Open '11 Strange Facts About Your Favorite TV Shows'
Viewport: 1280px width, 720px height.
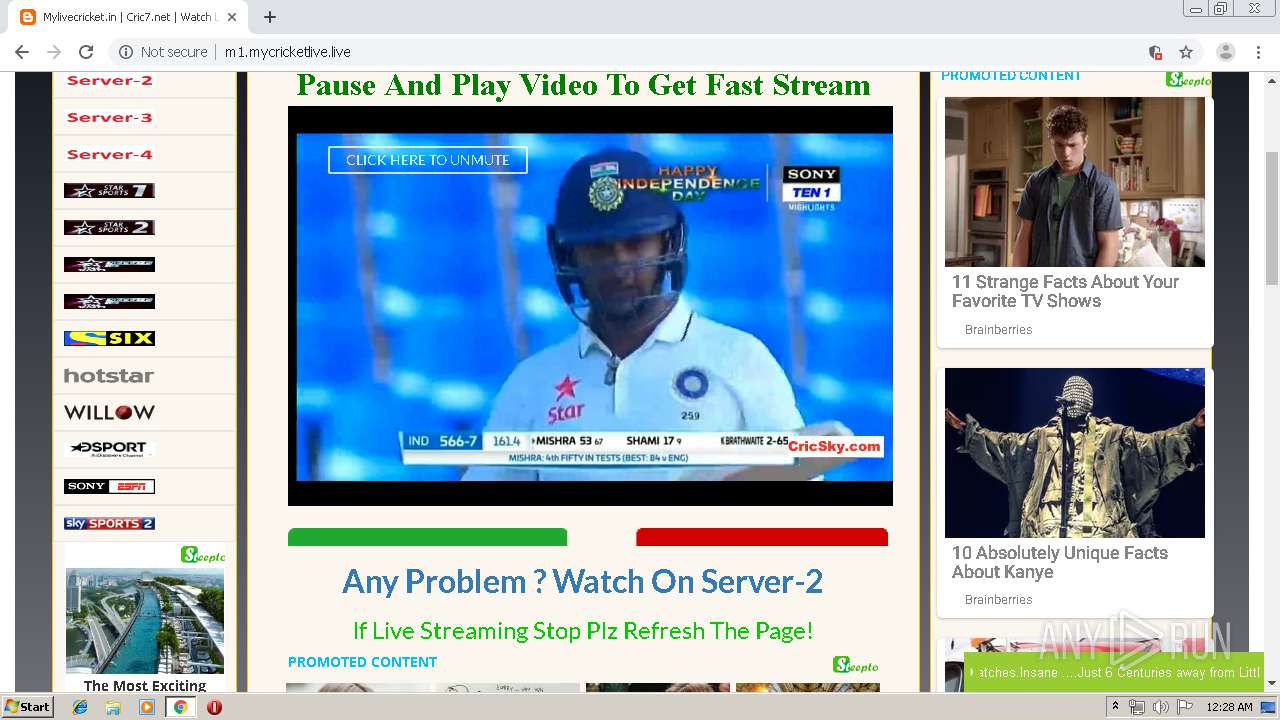[x=1065, y=291]
